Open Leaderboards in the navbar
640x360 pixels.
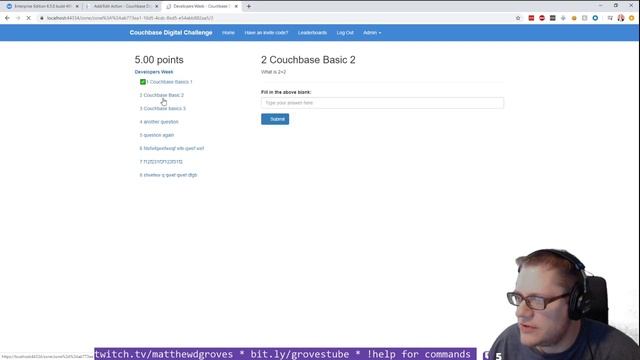point(312,33)
